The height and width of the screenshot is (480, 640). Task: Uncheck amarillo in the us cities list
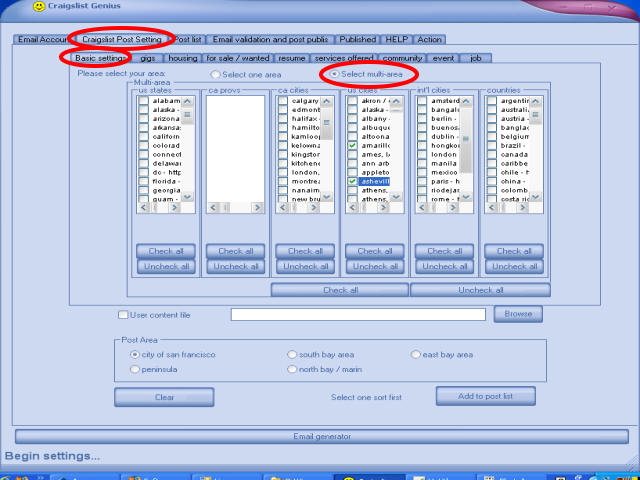[x=352, y=145]
